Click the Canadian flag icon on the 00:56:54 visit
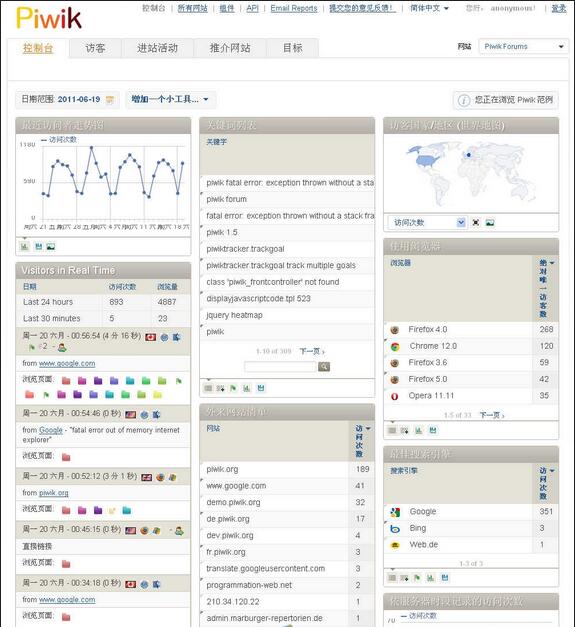575x627 pixels. [151, 337]
